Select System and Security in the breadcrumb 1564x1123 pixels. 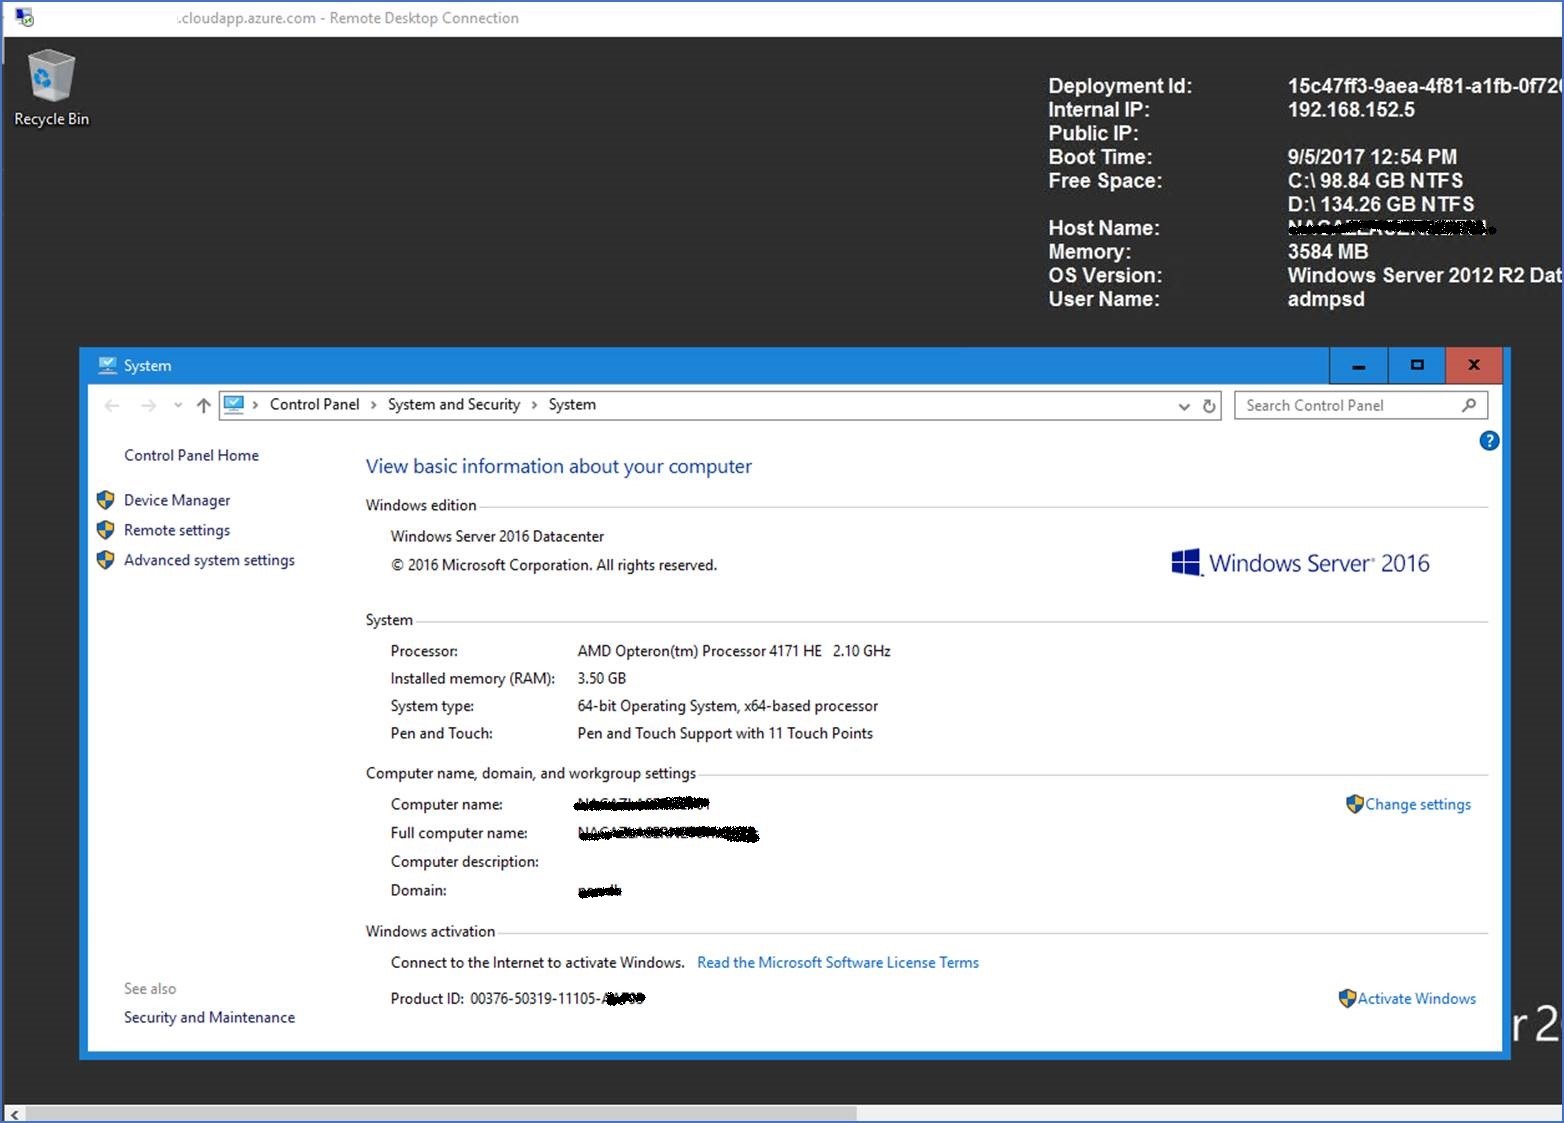[454, 405]
